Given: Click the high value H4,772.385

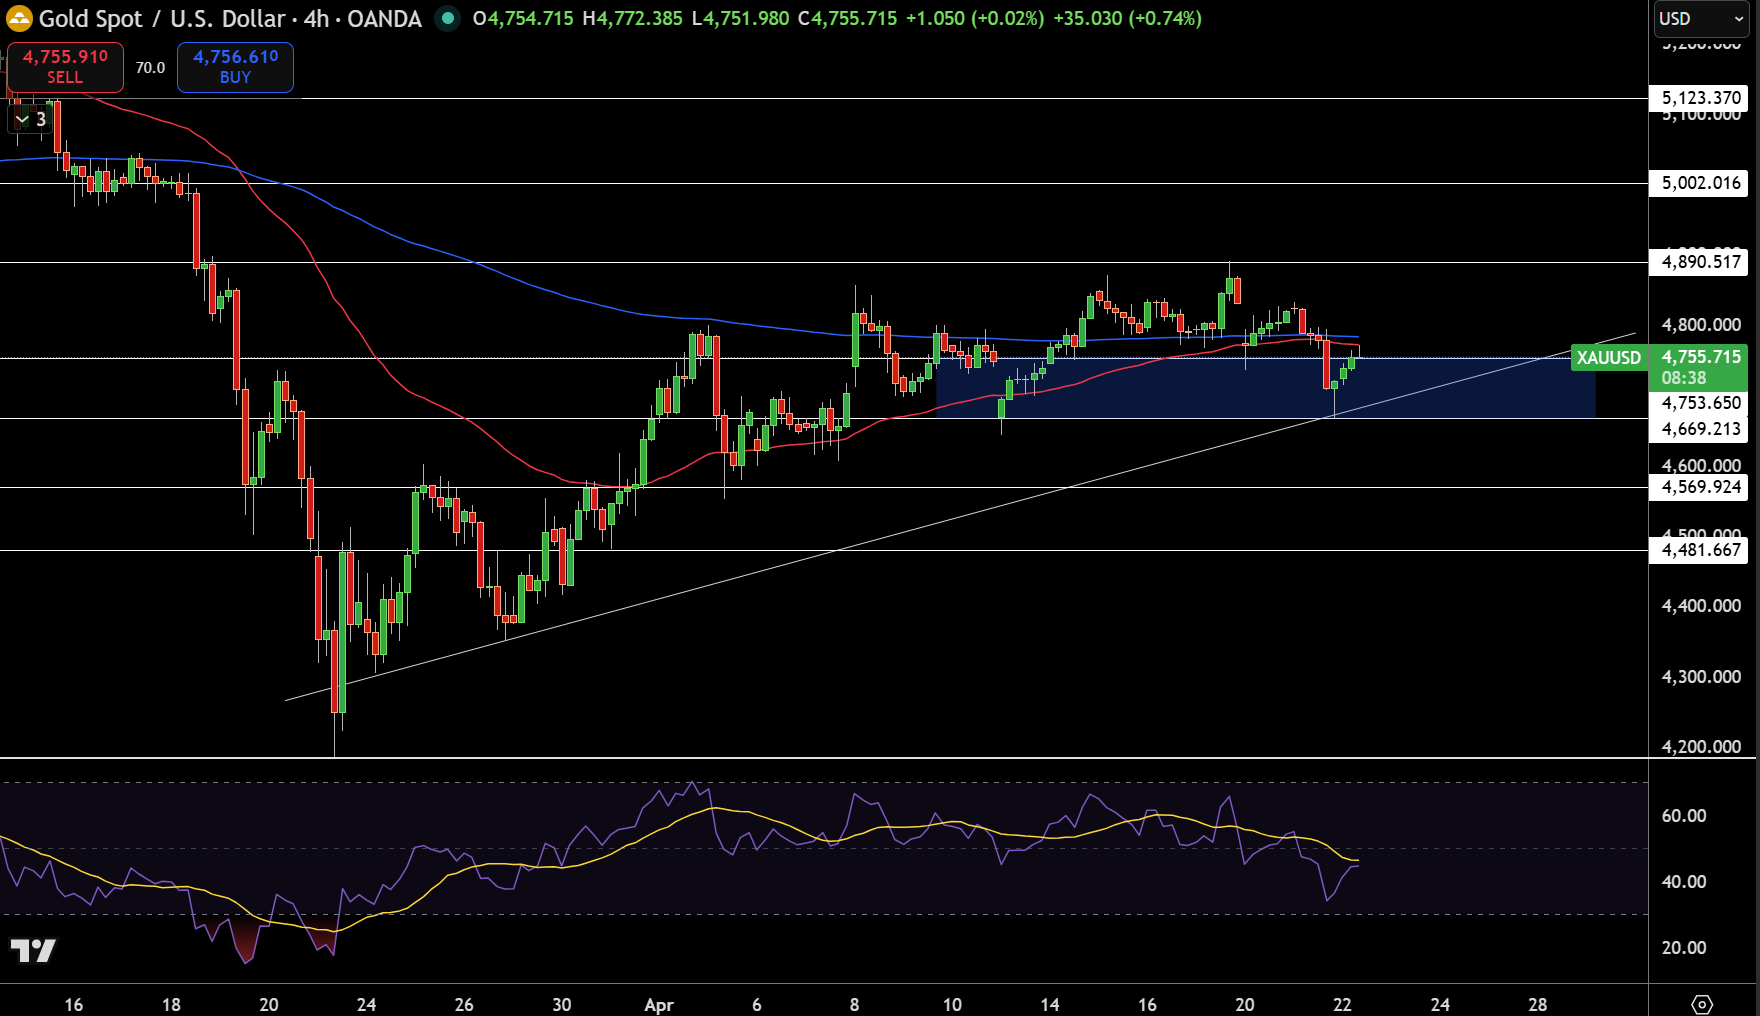Looking at the screenshot, I should pos(632,18).
